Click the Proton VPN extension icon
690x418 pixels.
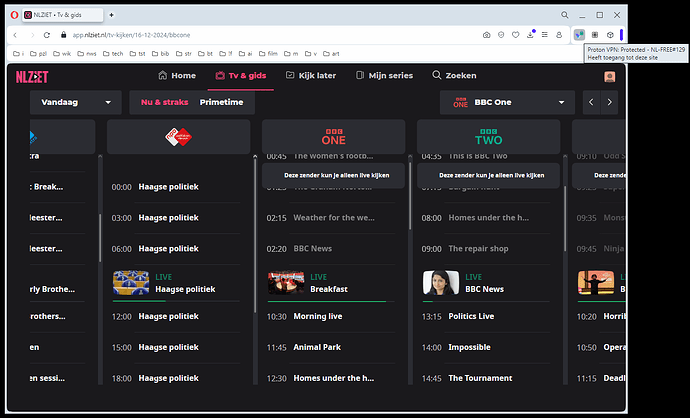[579, 35]
